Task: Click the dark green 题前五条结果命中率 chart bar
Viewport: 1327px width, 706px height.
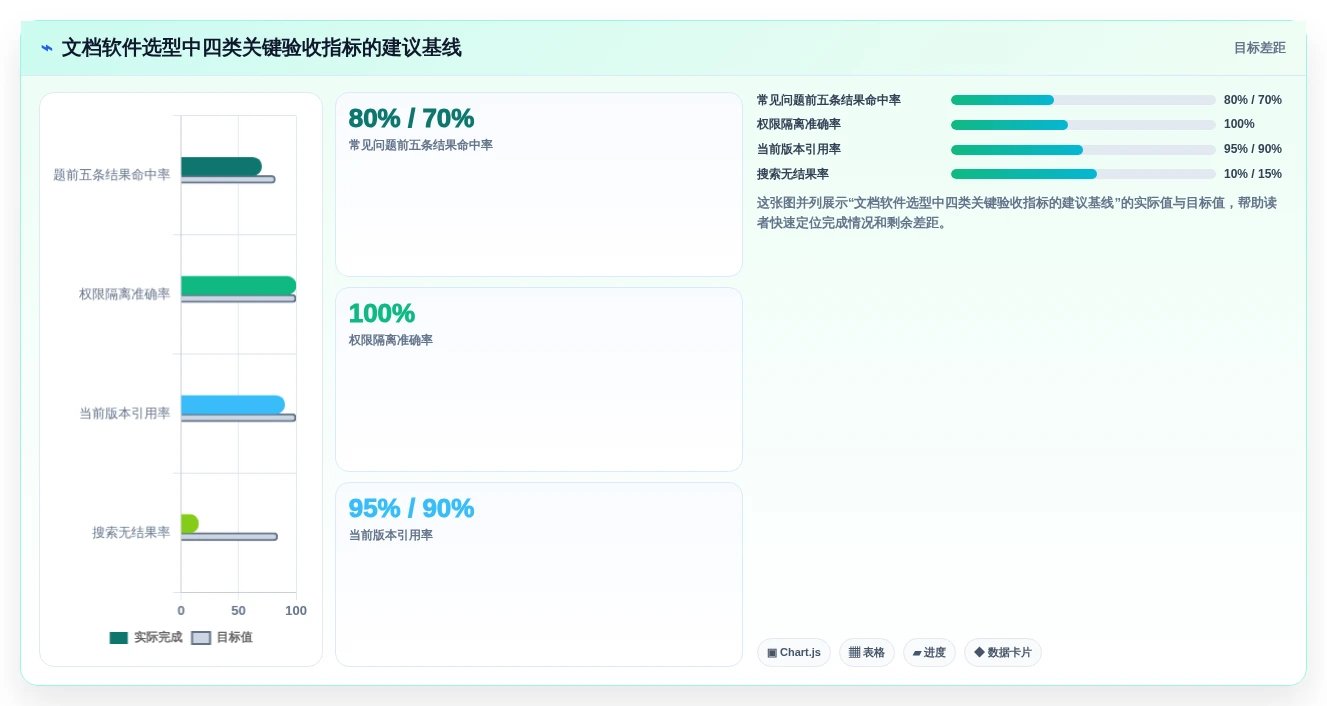Action: pos(221,166)
